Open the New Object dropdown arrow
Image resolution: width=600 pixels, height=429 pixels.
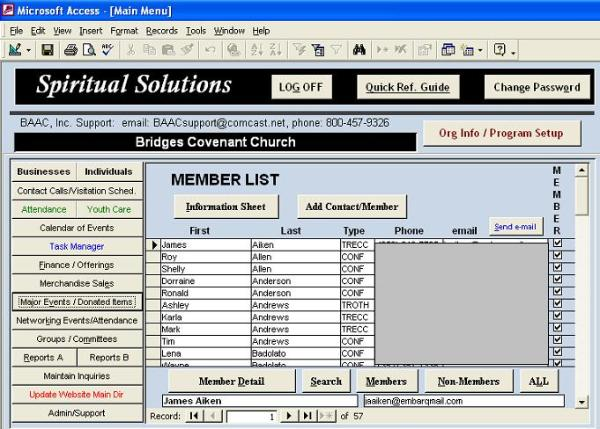(x=480, y=50)
